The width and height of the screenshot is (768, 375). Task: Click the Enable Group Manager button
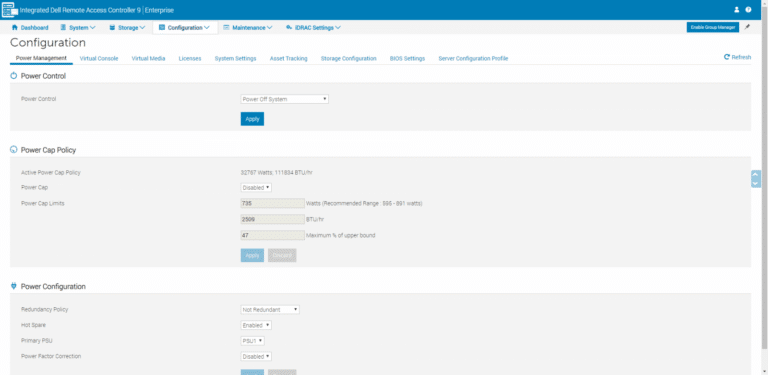[x=713, y=27]
